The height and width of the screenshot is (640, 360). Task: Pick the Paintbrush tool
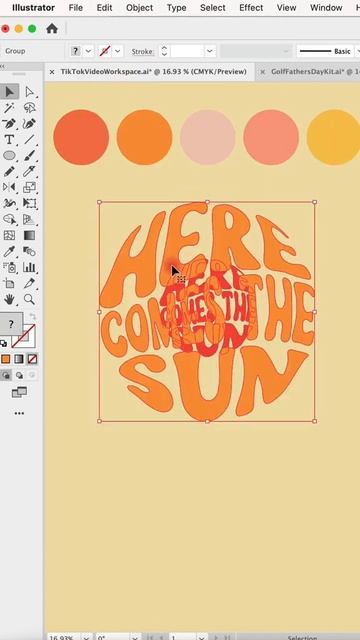point(29,156)
